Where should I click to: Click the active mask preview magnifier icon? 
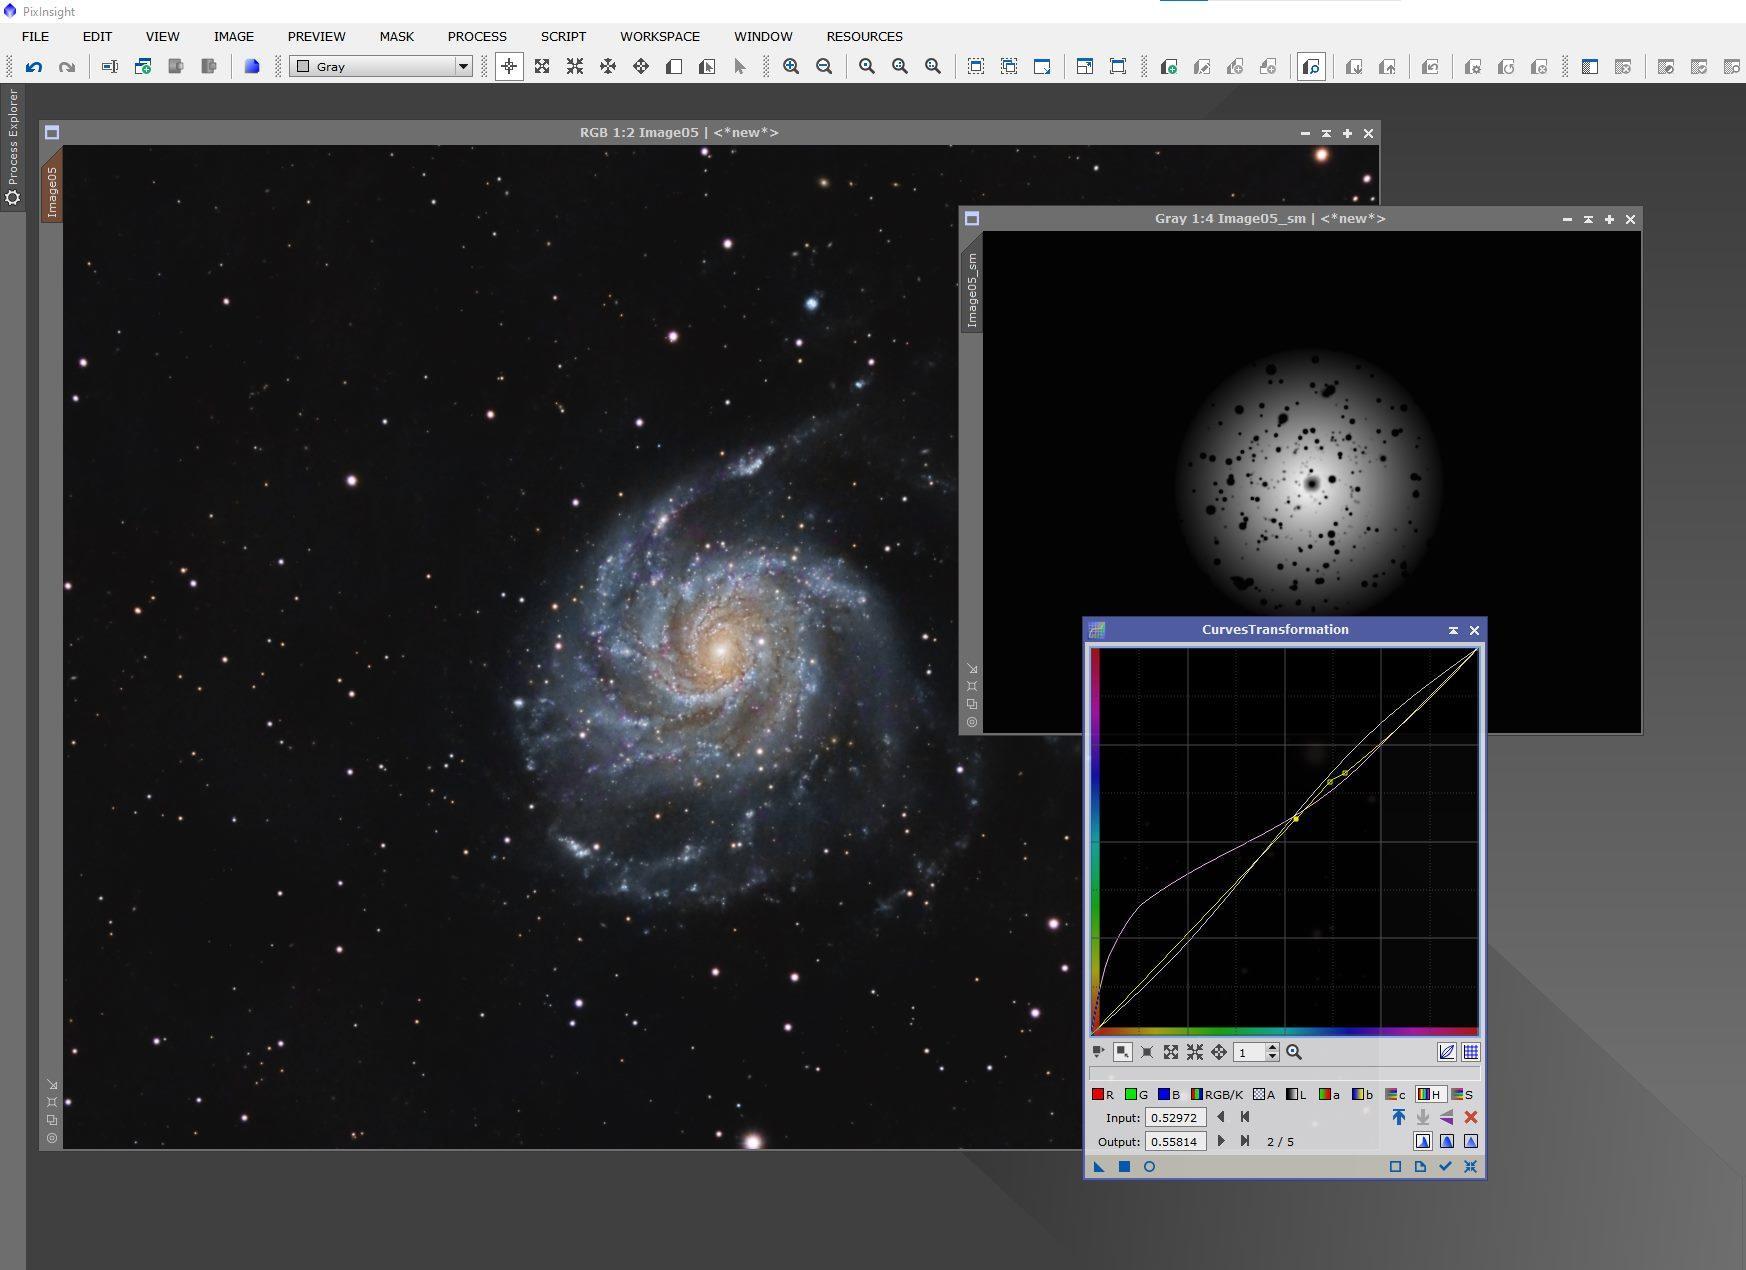(x=1311, y=66)
